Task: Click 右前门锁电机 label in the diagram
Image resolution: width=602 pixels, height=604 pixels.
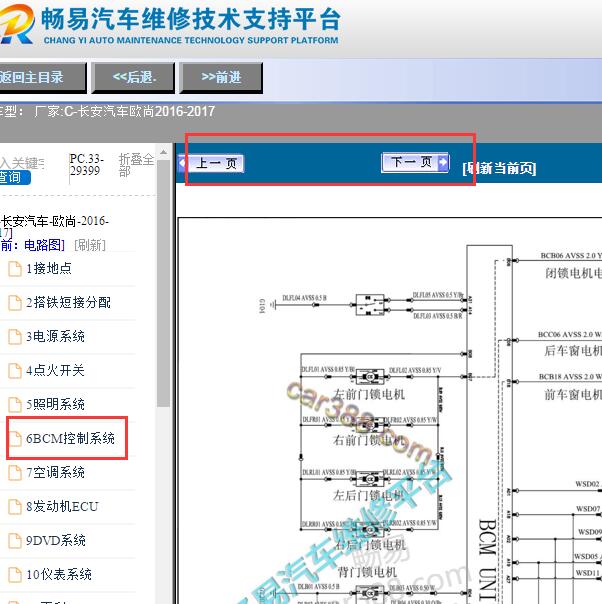Action: pos(369,440)
